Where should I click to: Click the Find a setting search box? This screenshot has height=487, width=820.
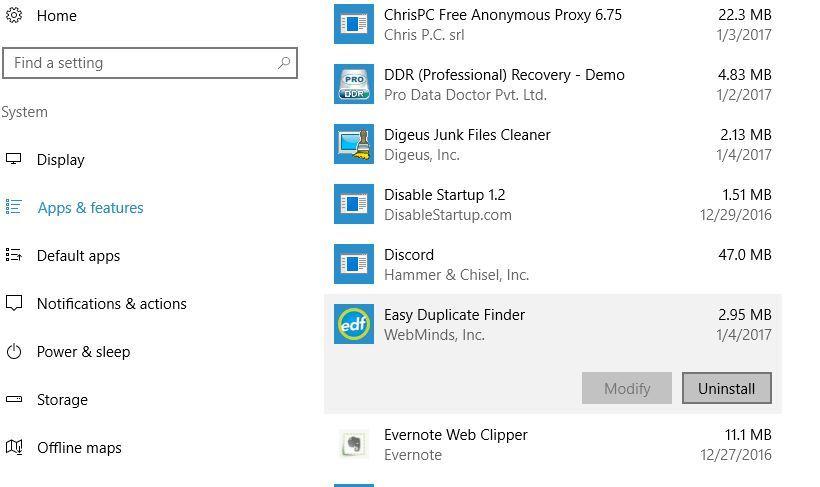(x=150, y=63)
